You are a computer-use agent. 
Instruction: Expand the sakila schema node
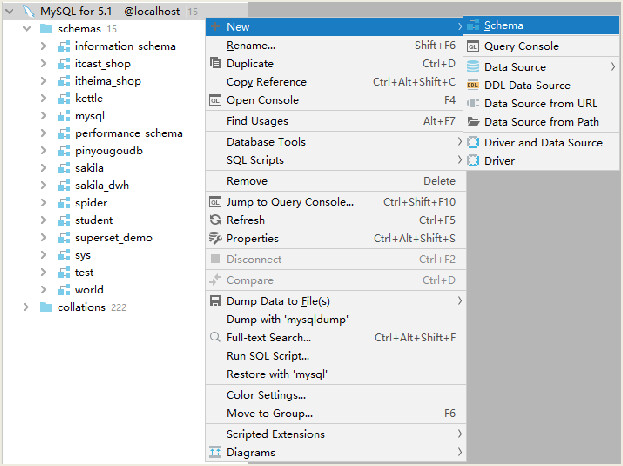[x=44, y=168]
